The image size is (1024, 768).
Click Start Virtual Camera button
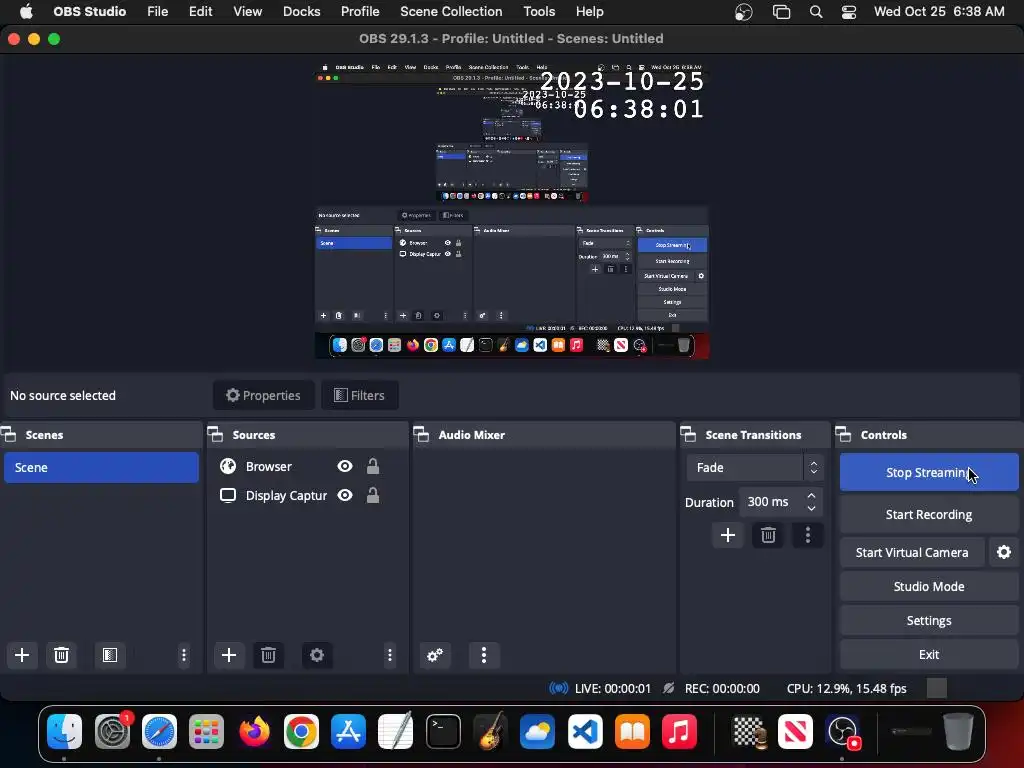[x=912, y=552]
